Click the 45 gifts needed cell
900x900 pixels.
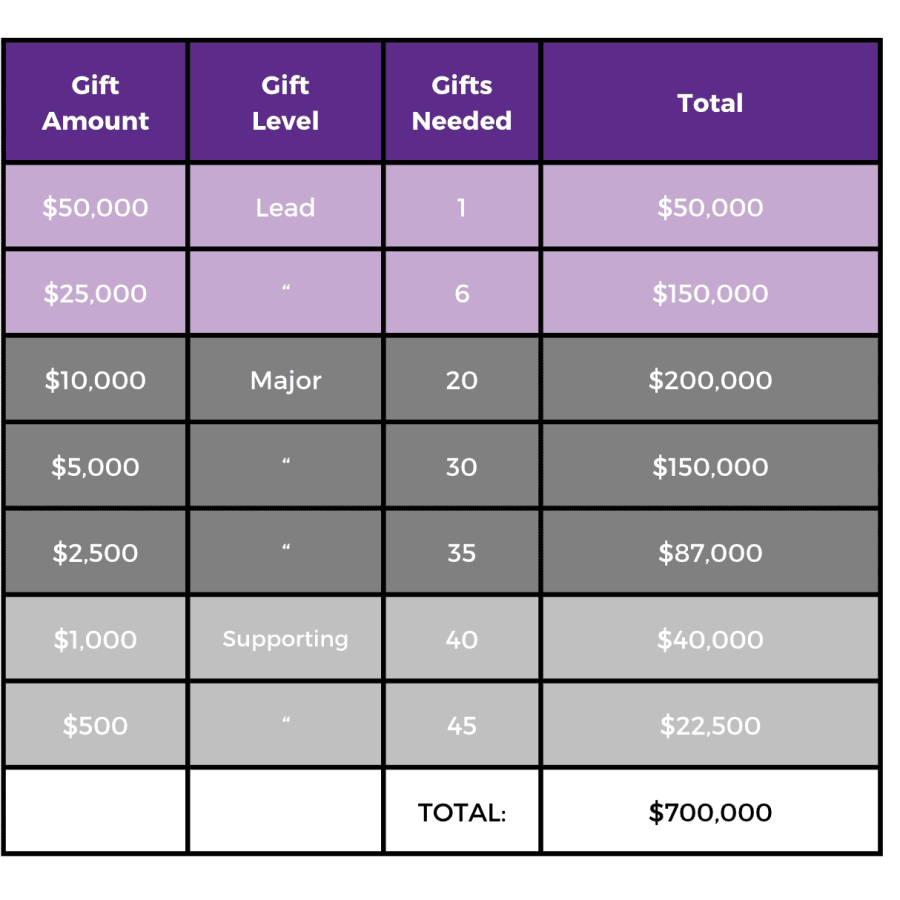click(461, 725)
